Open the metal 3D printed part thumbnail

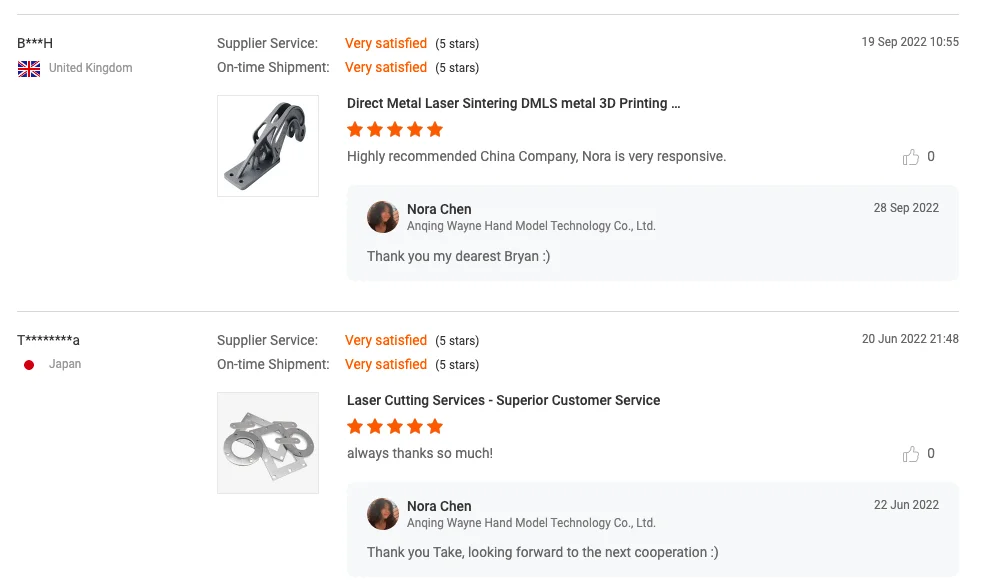pos(268,146)
